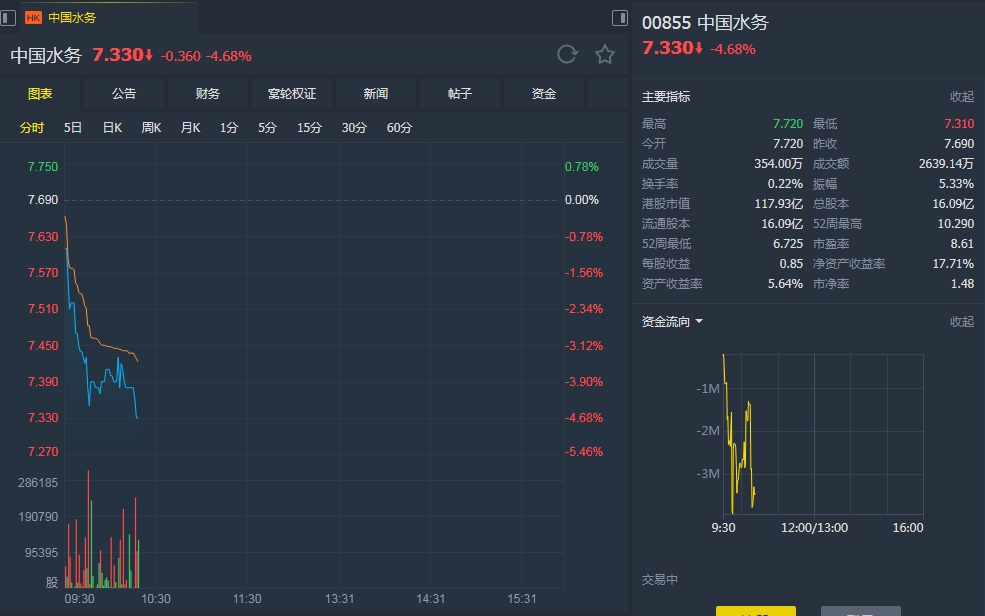
Task: Click the -4.68% percent axis label
Action: (584, 418)
